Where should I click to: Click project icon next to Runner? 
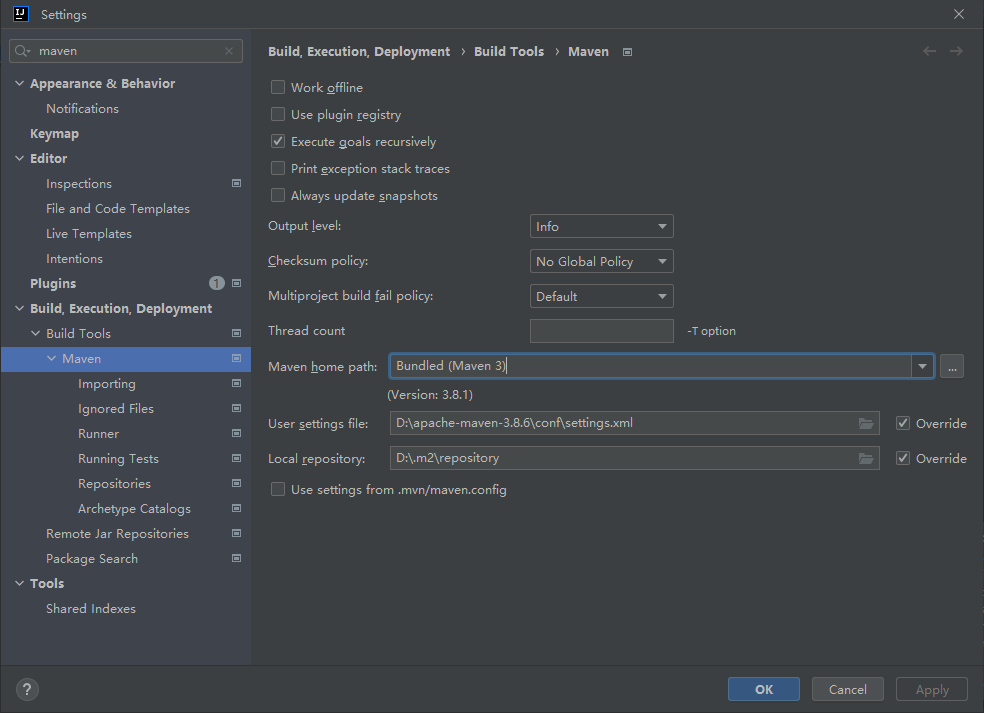[237, 433]
